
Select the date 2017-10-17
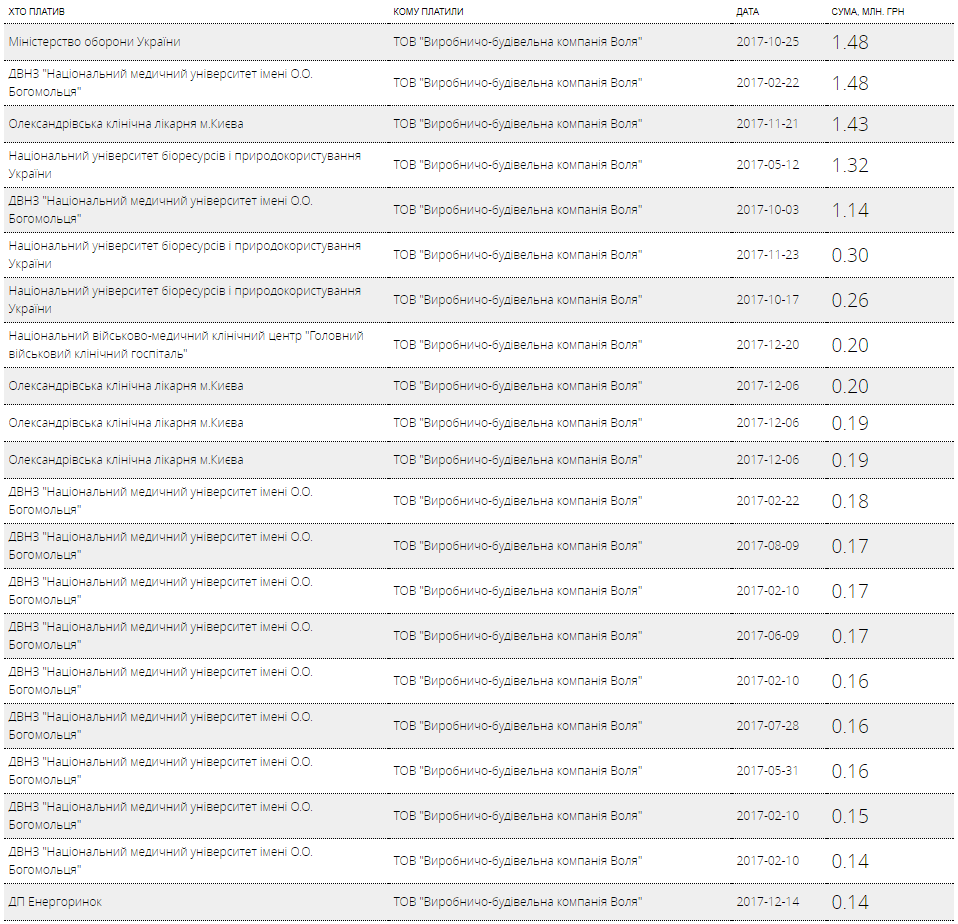(x=767, y=300)
